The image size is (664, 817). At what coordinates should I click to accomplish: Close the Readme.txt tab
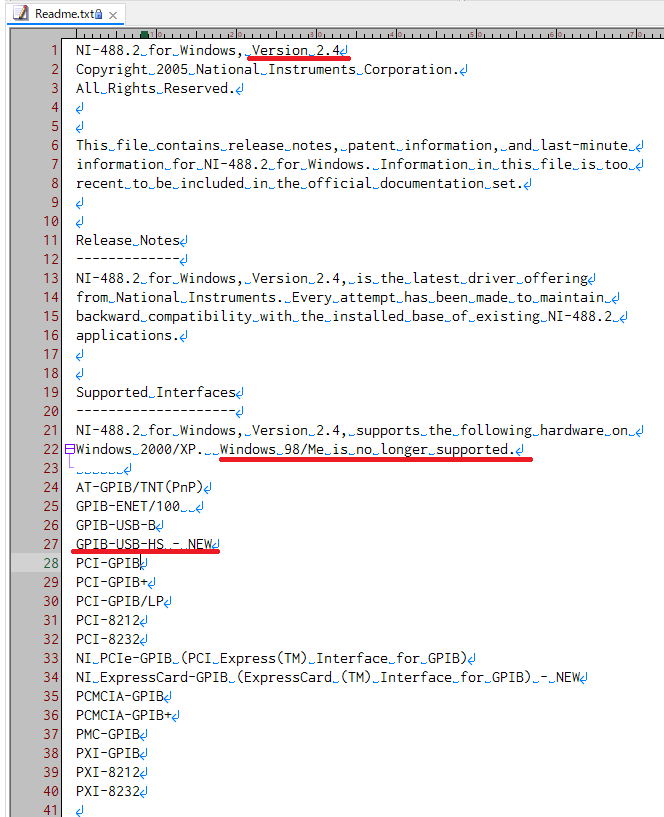[113, 15]
